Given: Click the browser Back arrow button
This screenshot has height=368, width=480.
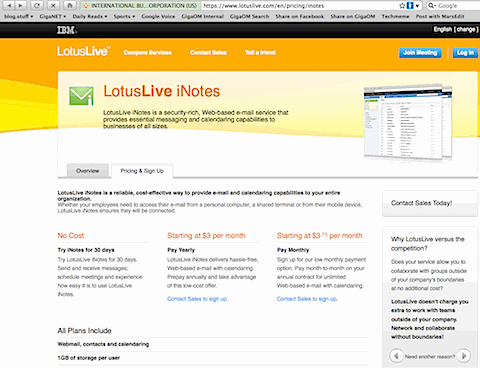Looking at the screenshot, I should click(10, 5).
